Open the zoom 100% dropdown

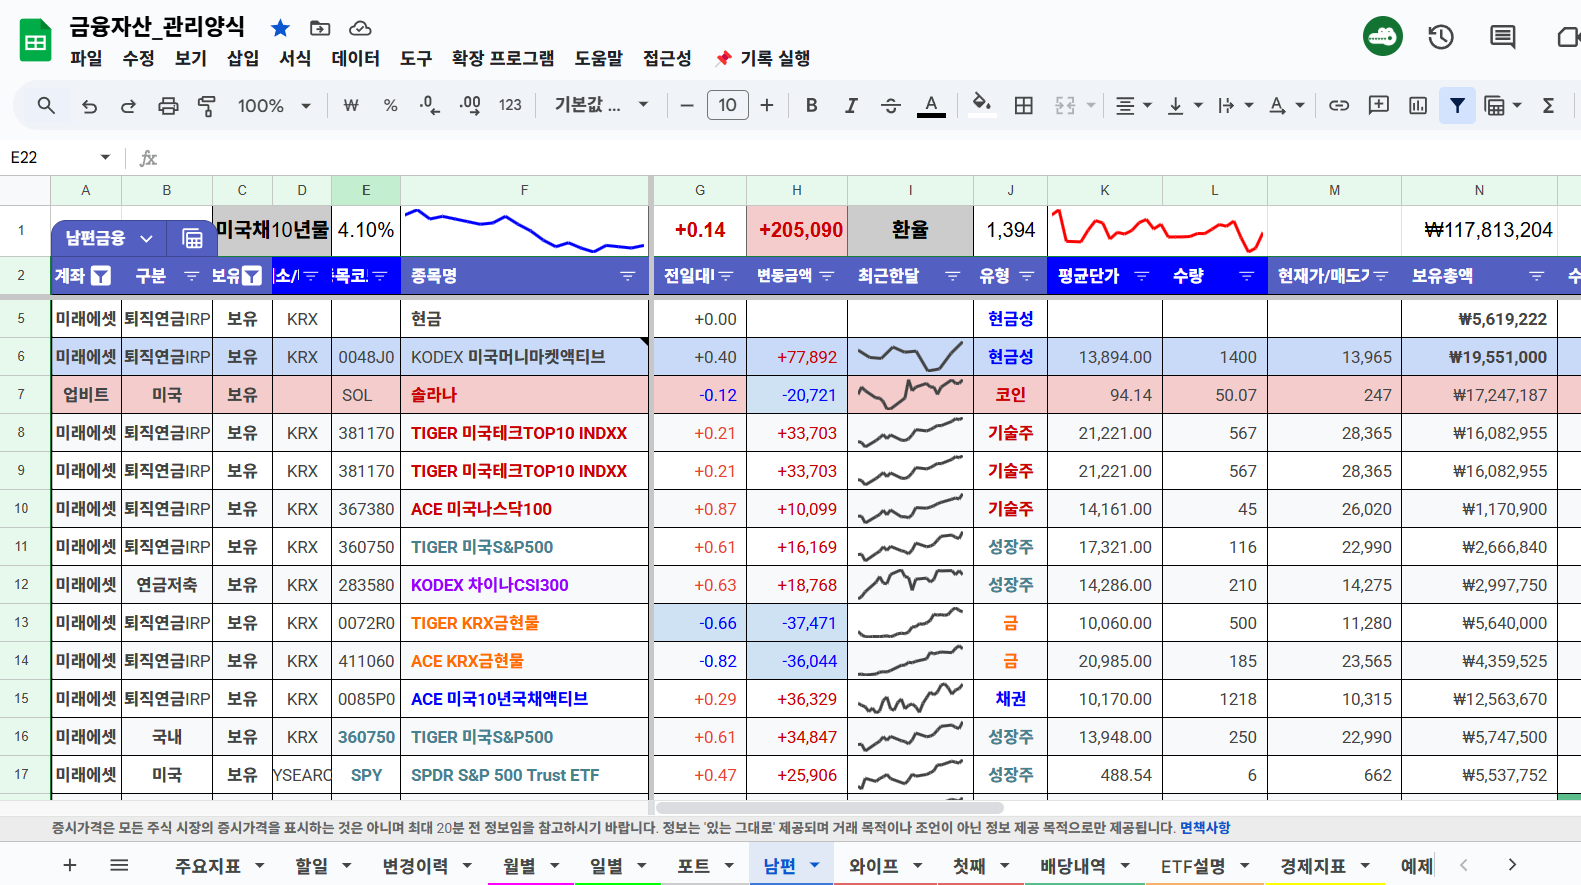tap(274, 105)
